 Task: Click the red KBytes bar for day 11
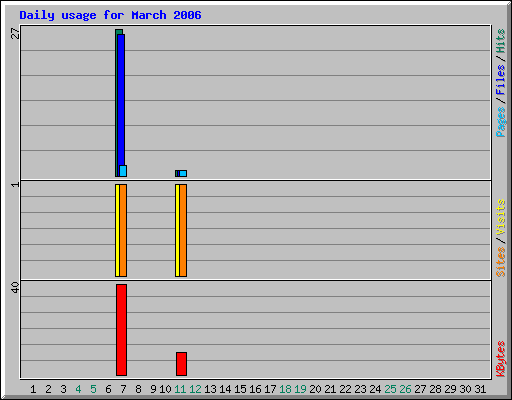tap(181, 364)
